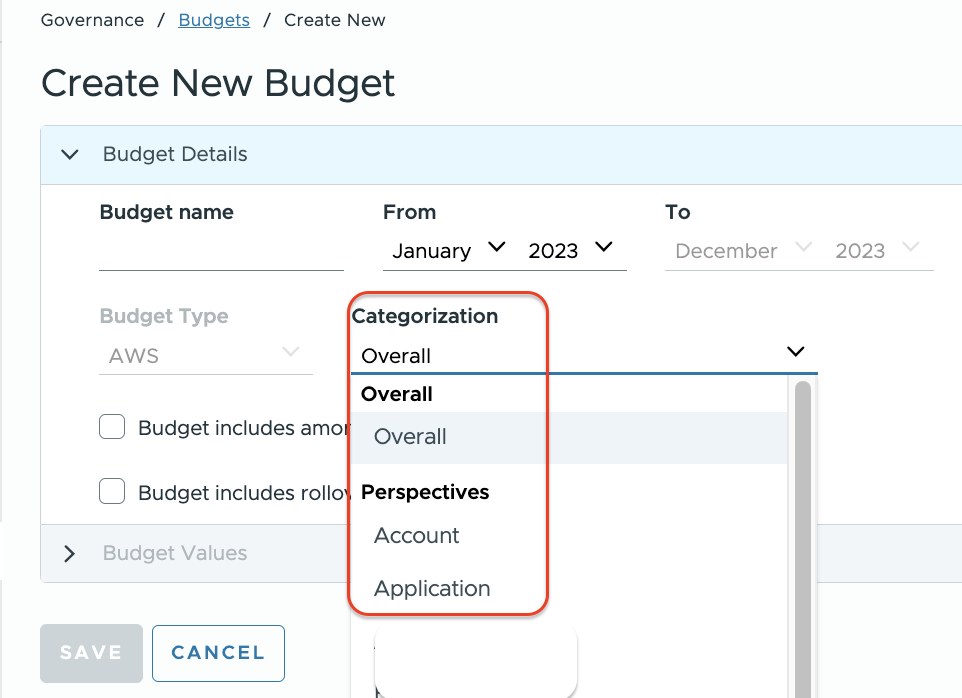Enable the Budget includes rollover checkbox
Viewport: 962px width, 698px height.
coord(112,492)
